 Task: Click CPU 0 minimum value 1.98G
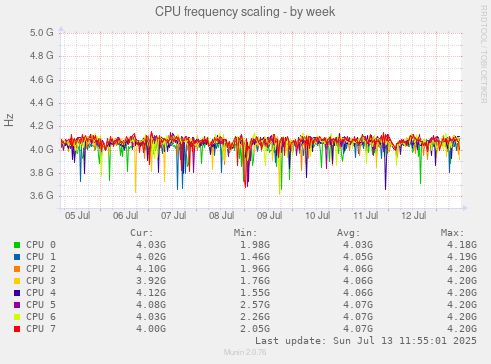coord(255,245)
